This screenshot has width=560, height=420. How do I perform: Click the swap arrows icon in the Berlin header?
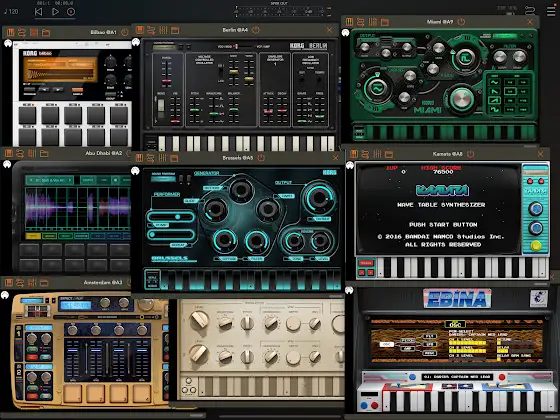pyautogui.click(x=151, y=30)
